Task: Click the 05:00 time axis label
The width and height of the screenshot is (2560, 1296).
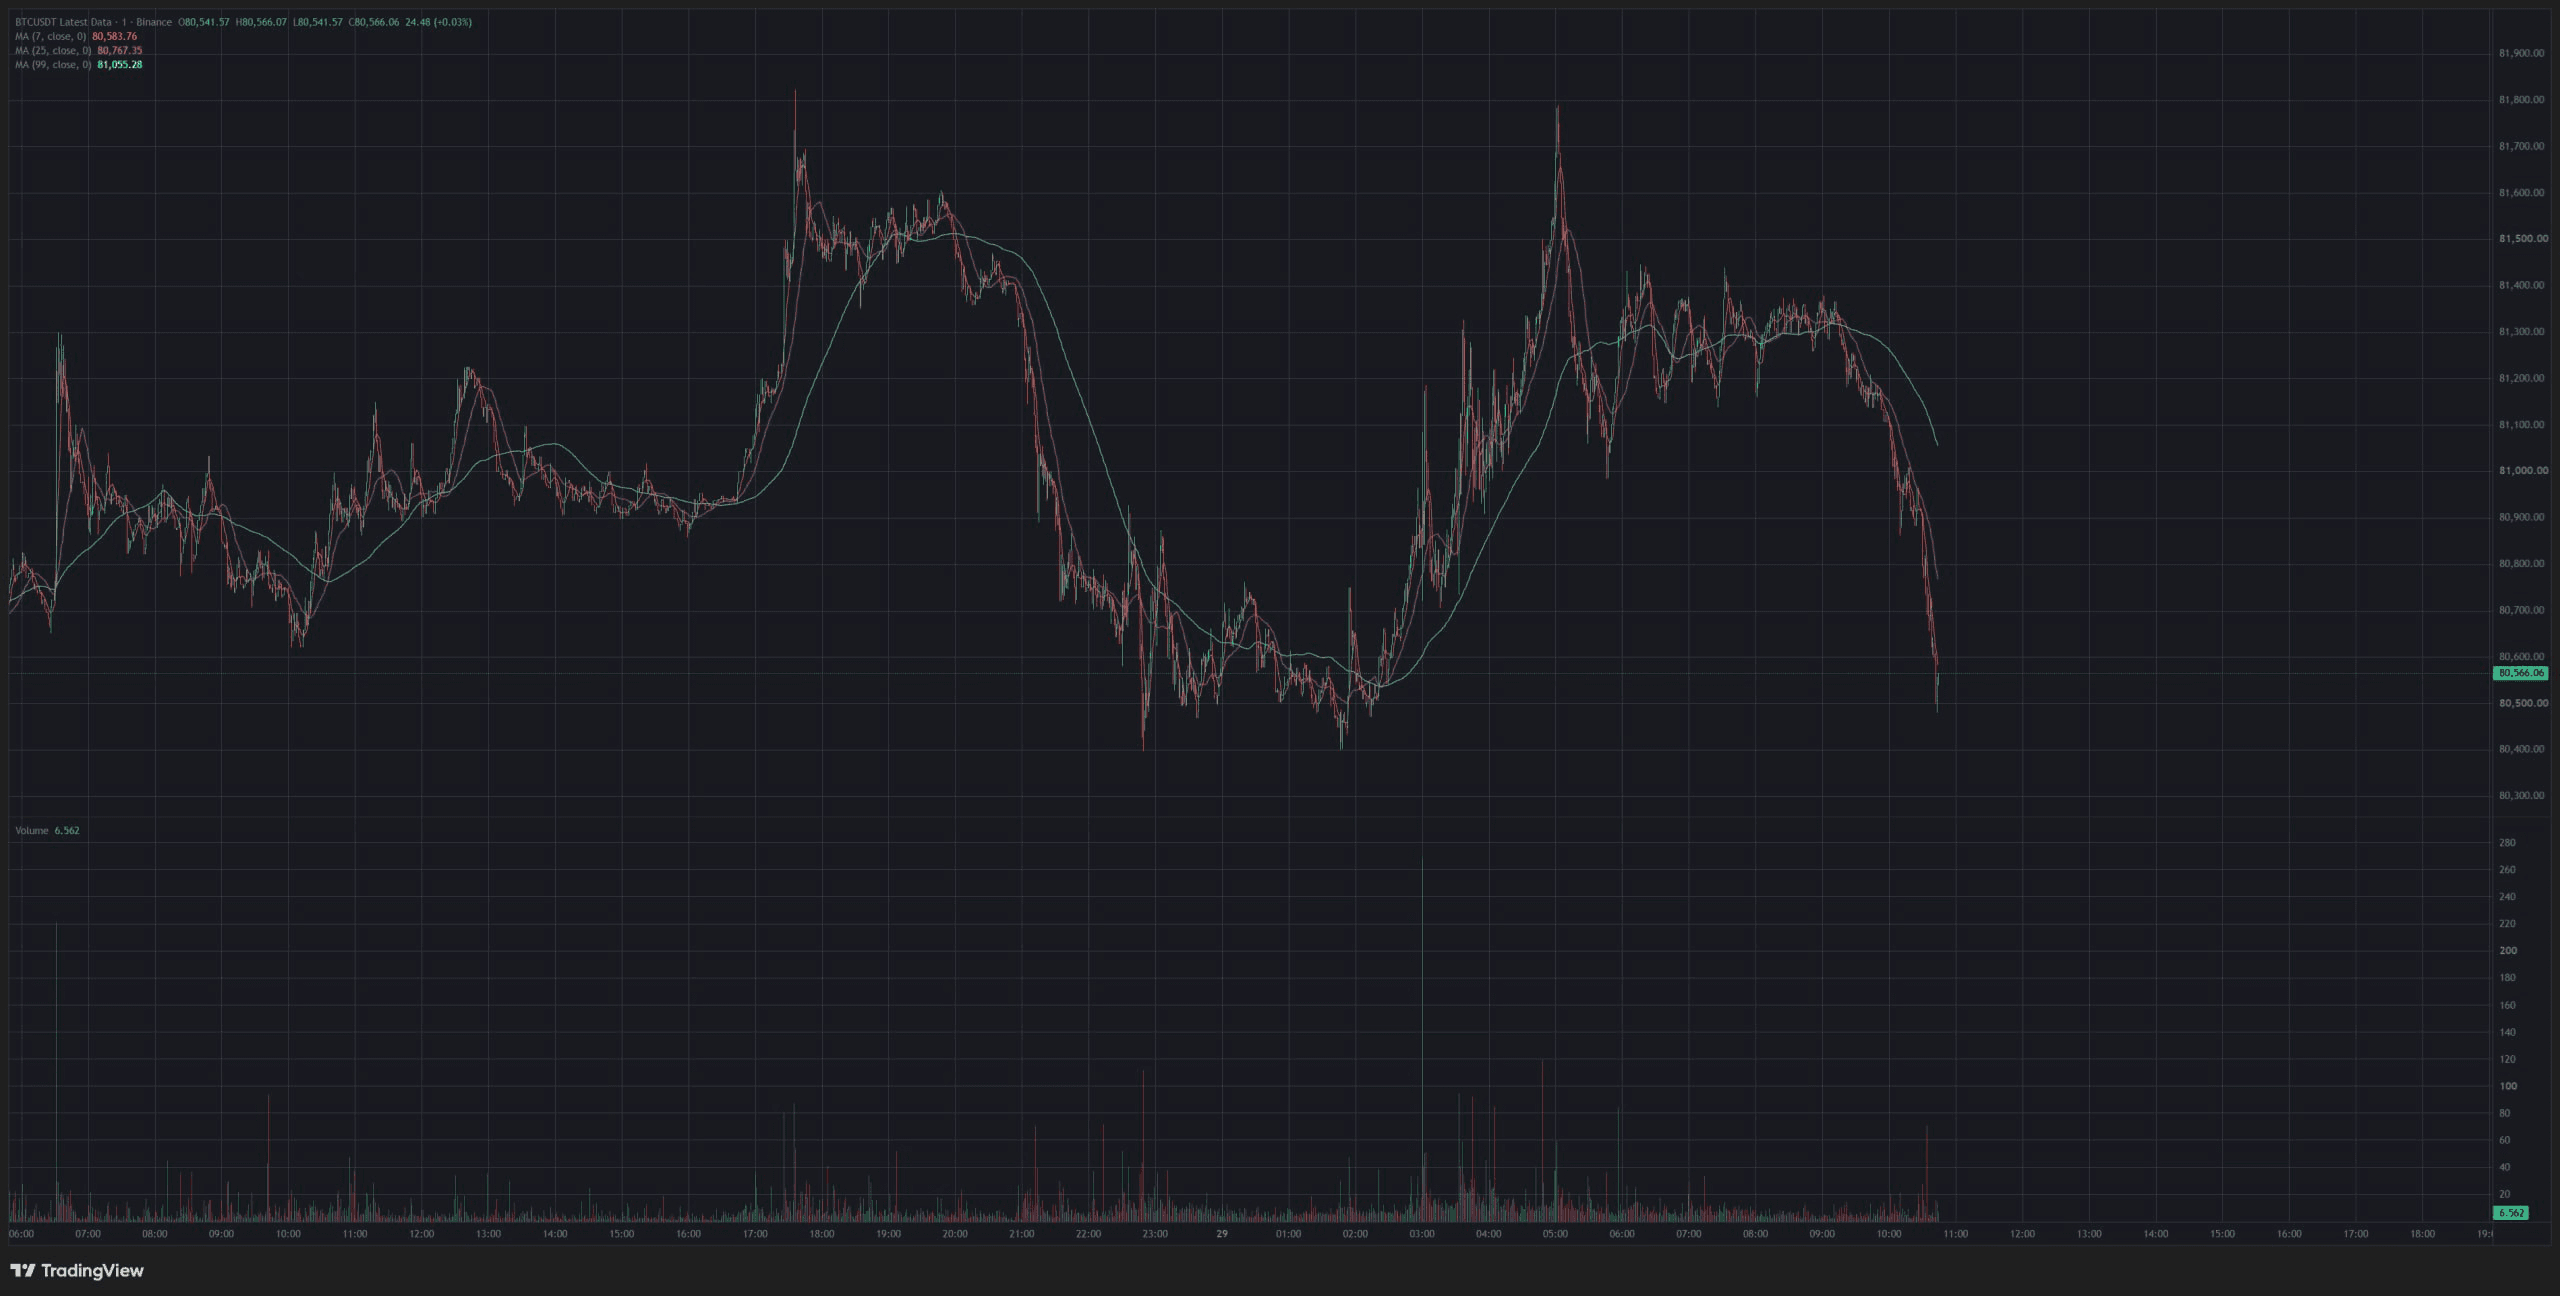Action: click(x=1555, y=1234)
